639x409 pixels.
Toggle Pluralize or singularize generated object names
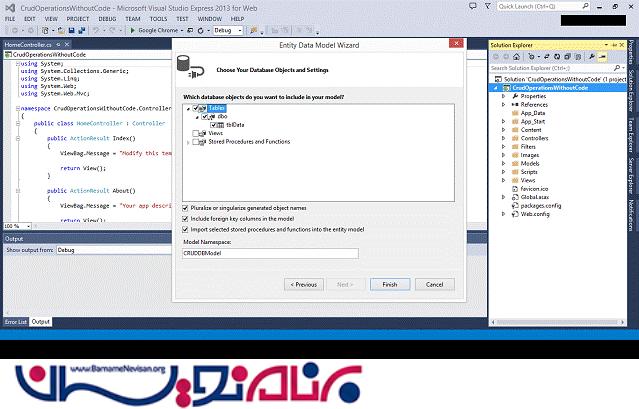pyautogui.click(x=187, y=207)
